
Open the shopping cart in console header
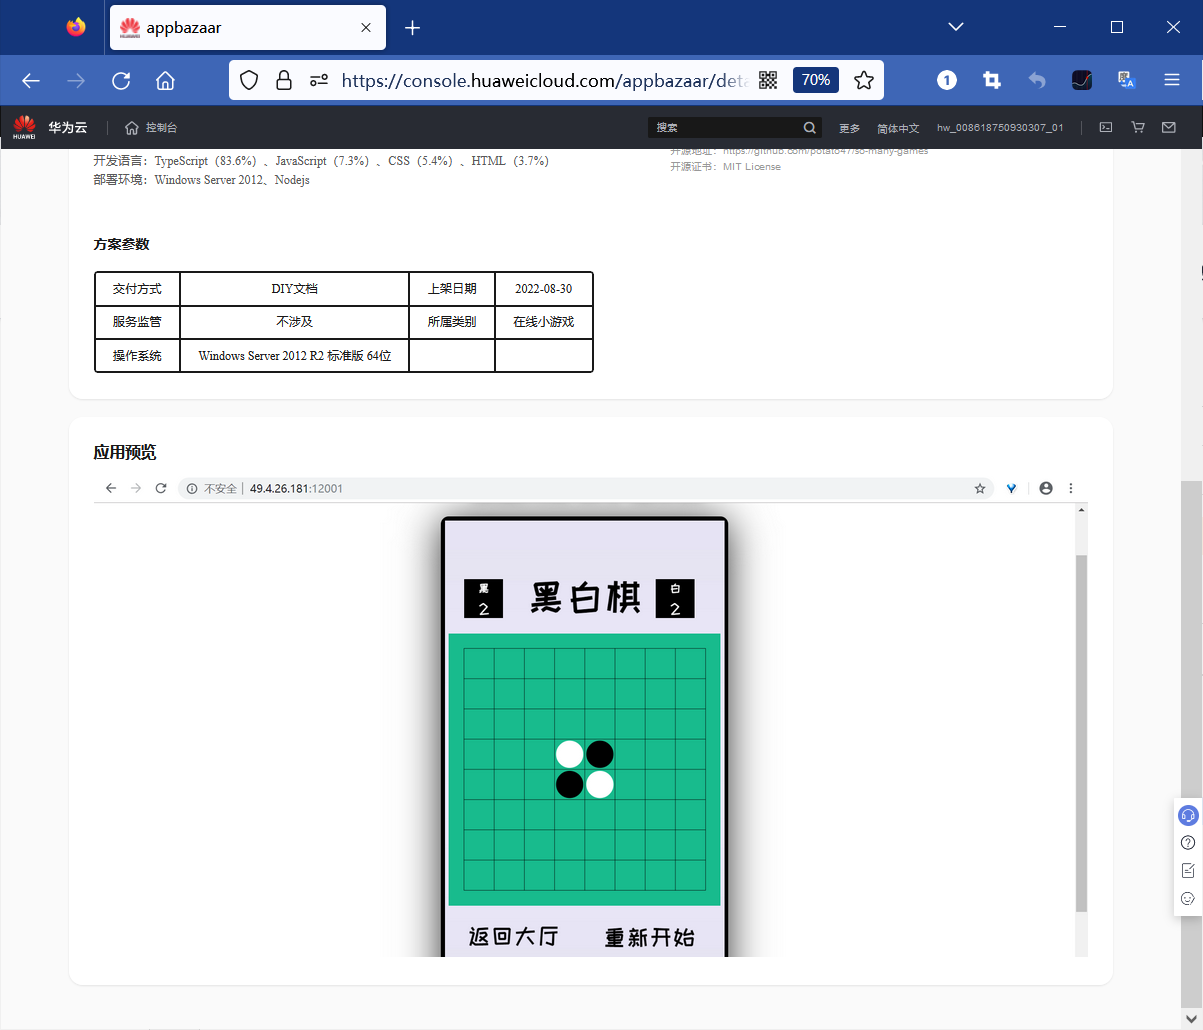pyautogui.click(x=1137, y=127)
